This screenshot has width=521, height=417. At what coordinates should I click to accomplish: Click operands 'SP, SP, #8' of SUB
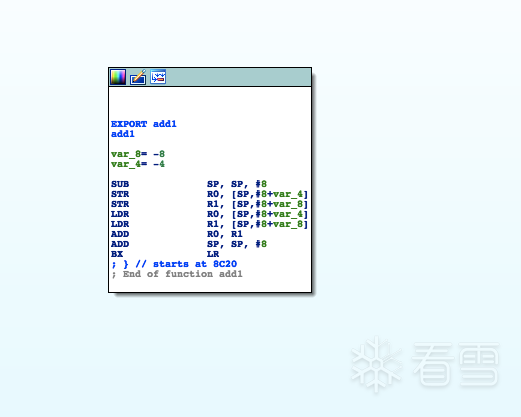click(237, 184)
